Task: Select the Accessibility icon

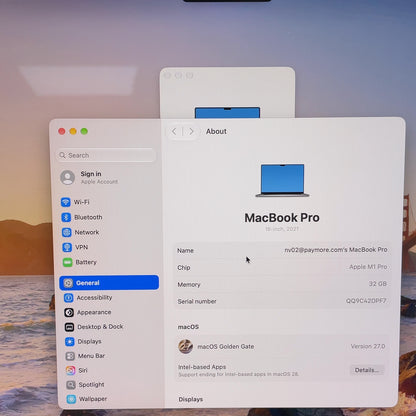Action: tap(69, 298)
